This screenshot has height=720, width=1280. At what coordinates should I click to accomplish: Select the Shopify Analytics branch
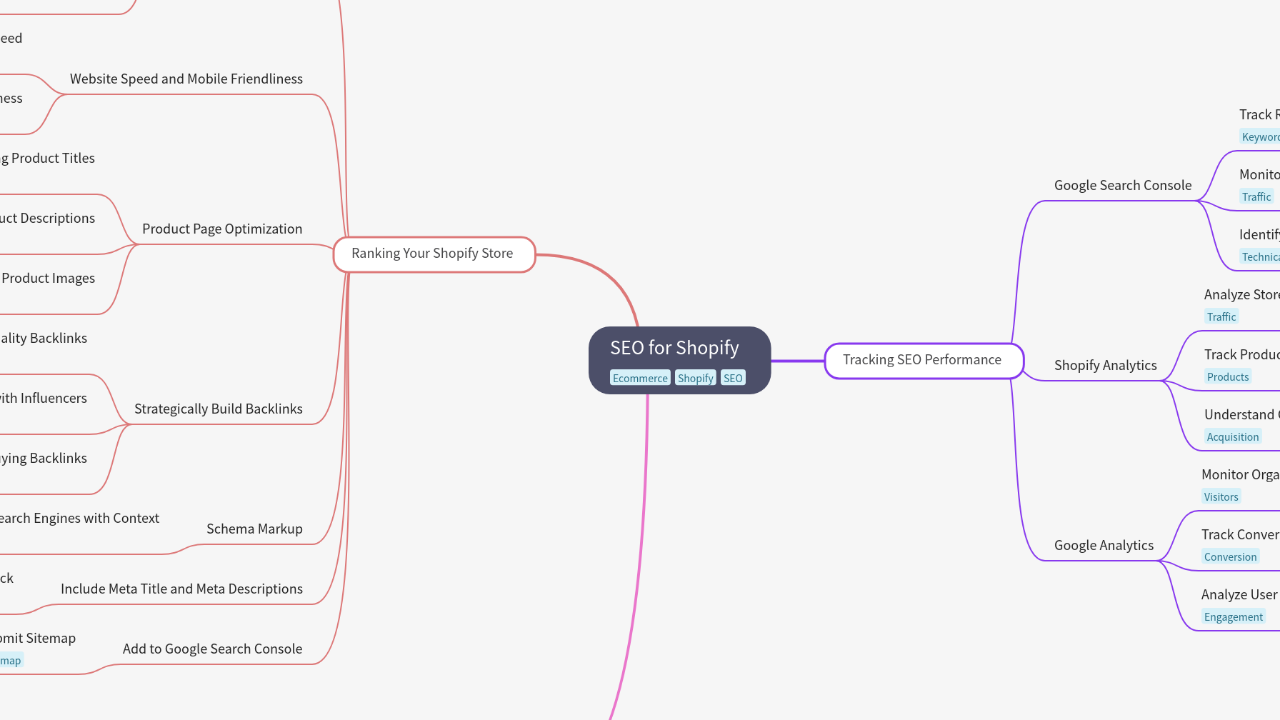[x=1105, y=365]
